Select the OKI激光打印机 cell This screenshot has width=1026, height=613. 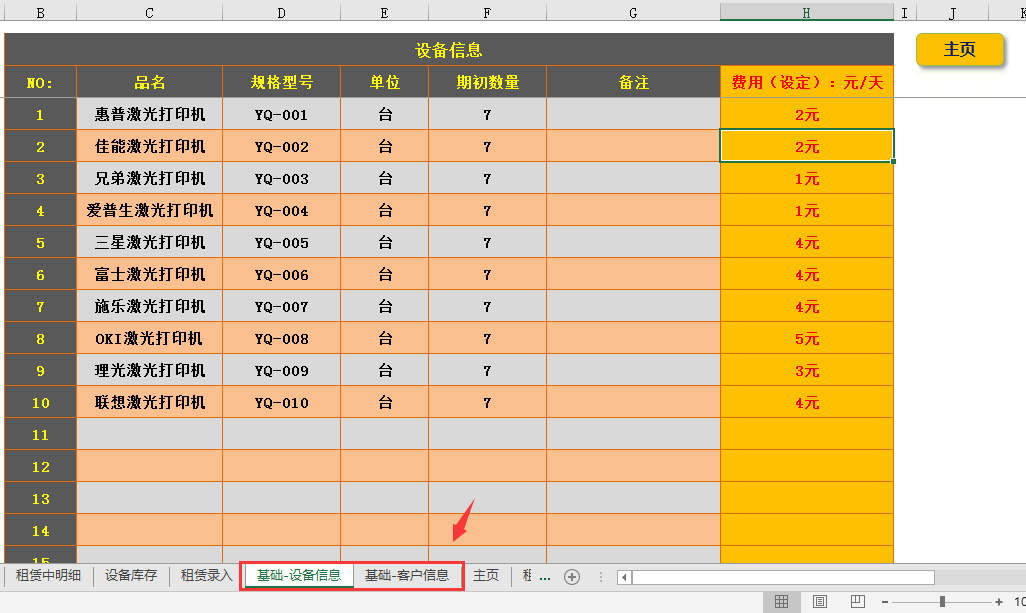(150, 338)
